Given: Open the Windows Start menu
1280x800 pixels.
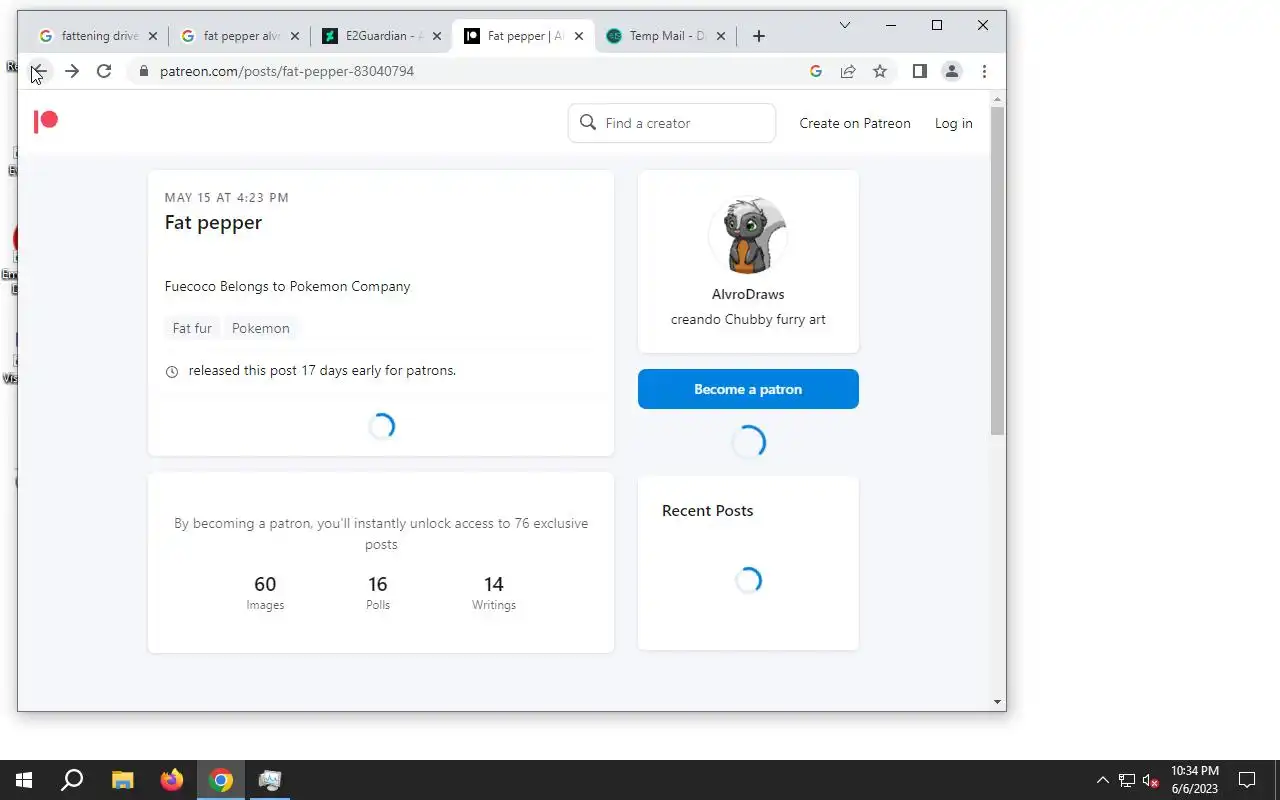Looking at the screenshot, I should pos(24,780).
